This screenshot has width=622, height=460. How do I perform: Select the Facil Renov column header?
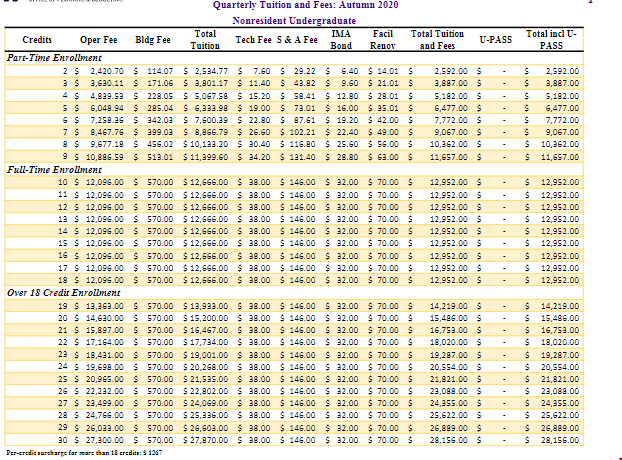tap(383, 40)
